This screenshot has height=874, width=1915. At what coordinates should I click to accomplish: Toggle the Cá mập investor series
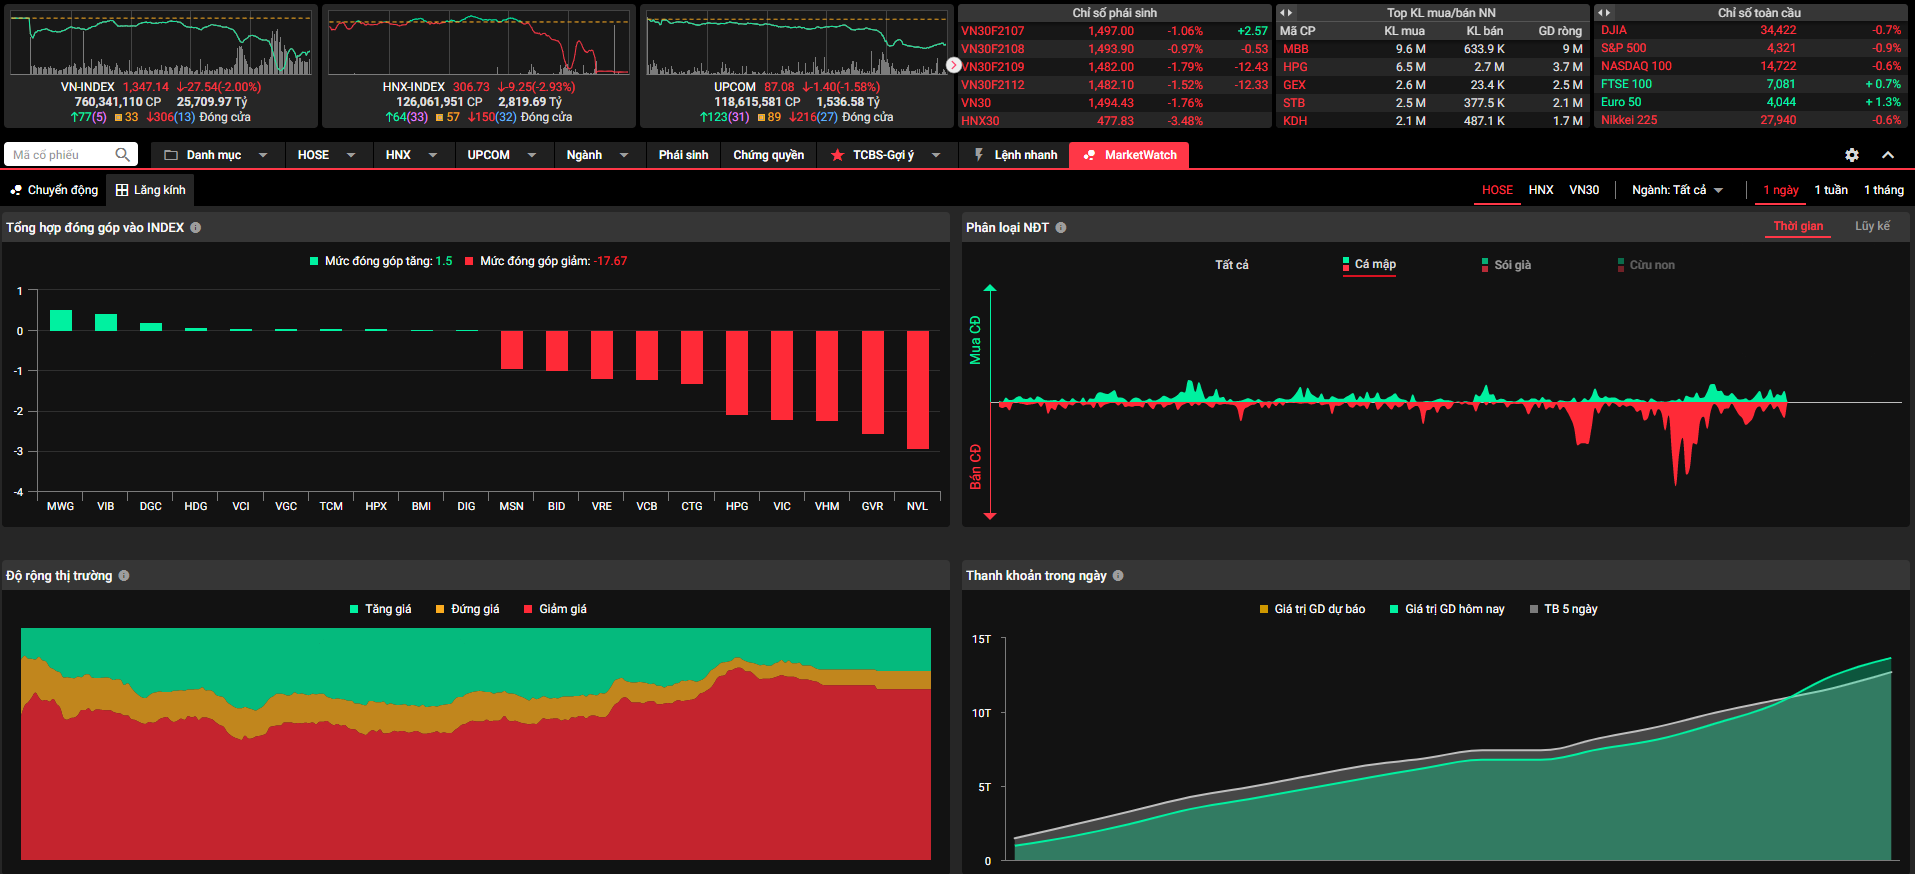point(1369,265)
